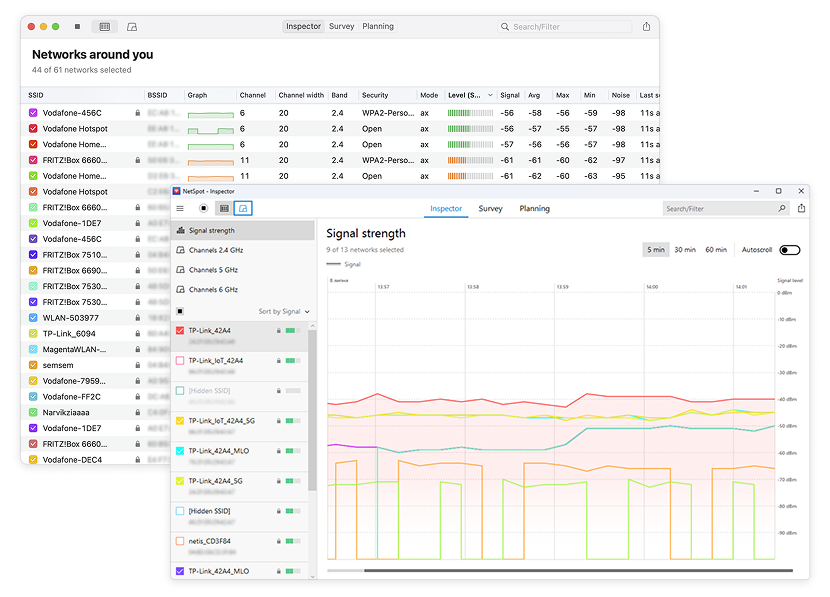Click the NetSpot app icon in the title bar
830x597 pixels.
pos(177,191)
